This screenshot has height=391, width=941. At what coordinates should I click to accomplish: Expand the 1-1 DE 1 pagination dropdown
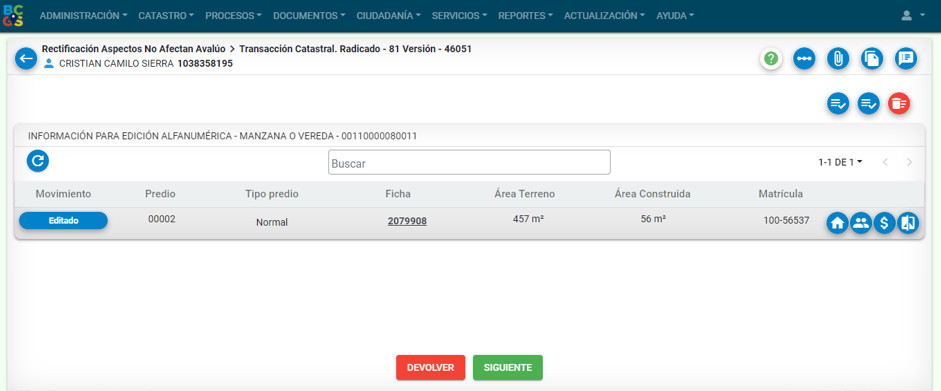[840, 162]
